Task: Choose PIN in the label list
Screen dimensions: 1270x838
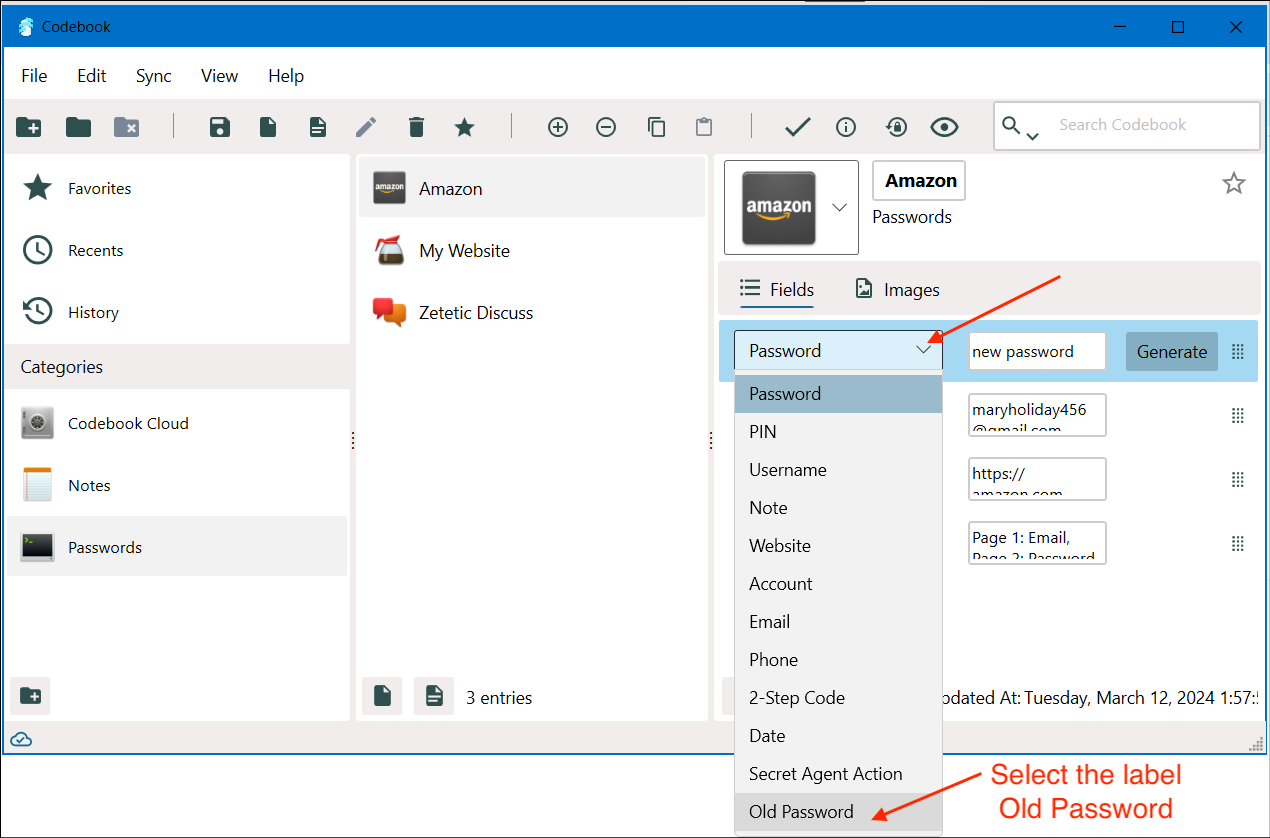Action: pyautogui.click(x=839, y=432)
